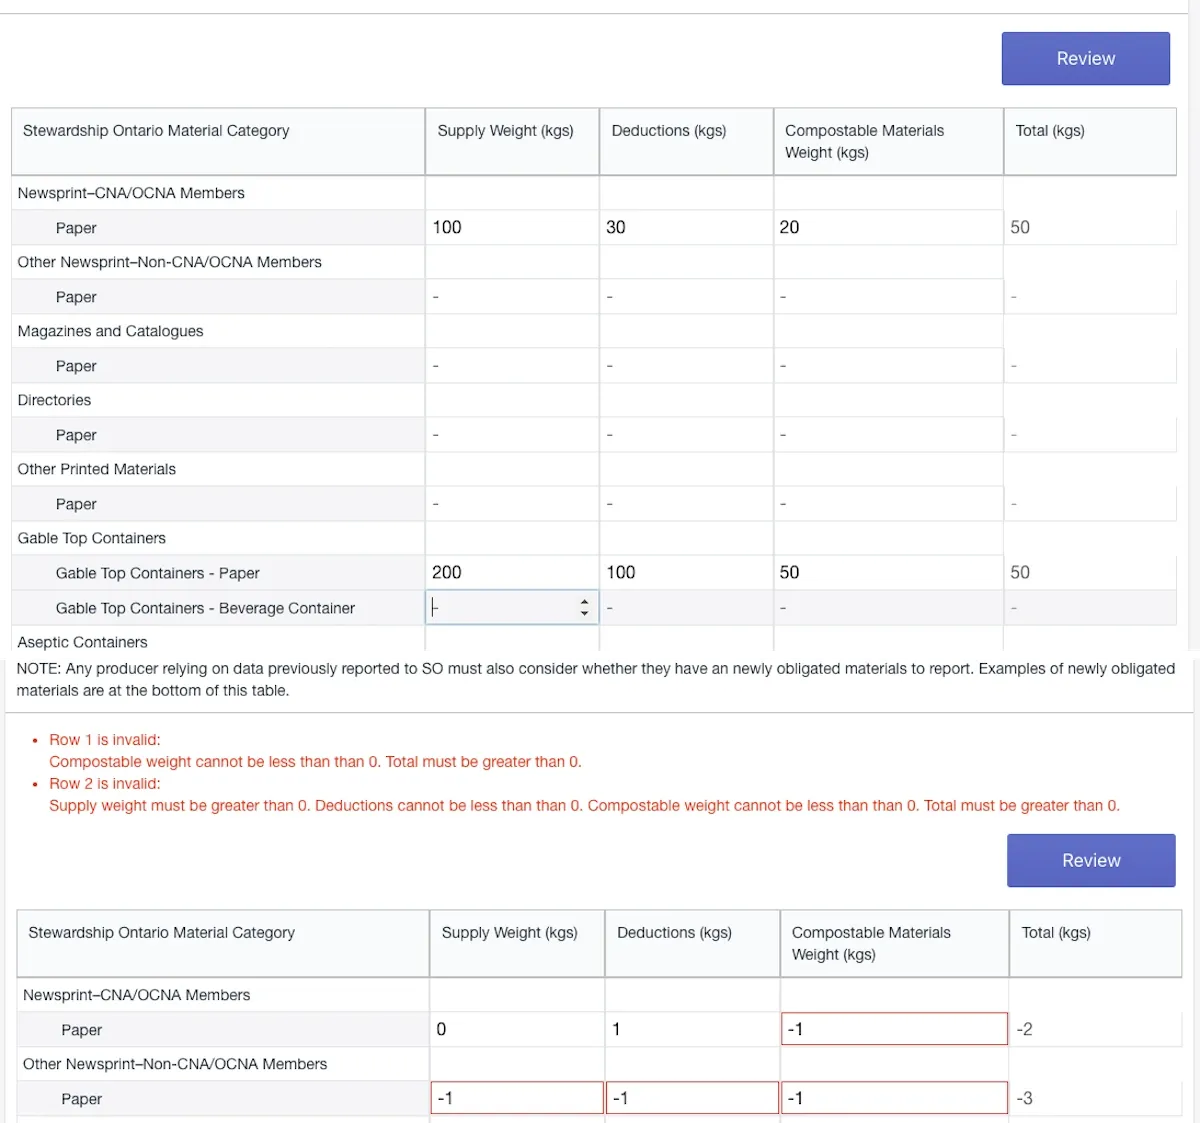Select invalid compostable -1 in Other Newsprint row
This screenshot has height=1123, width=1200.
(894, 1098)
